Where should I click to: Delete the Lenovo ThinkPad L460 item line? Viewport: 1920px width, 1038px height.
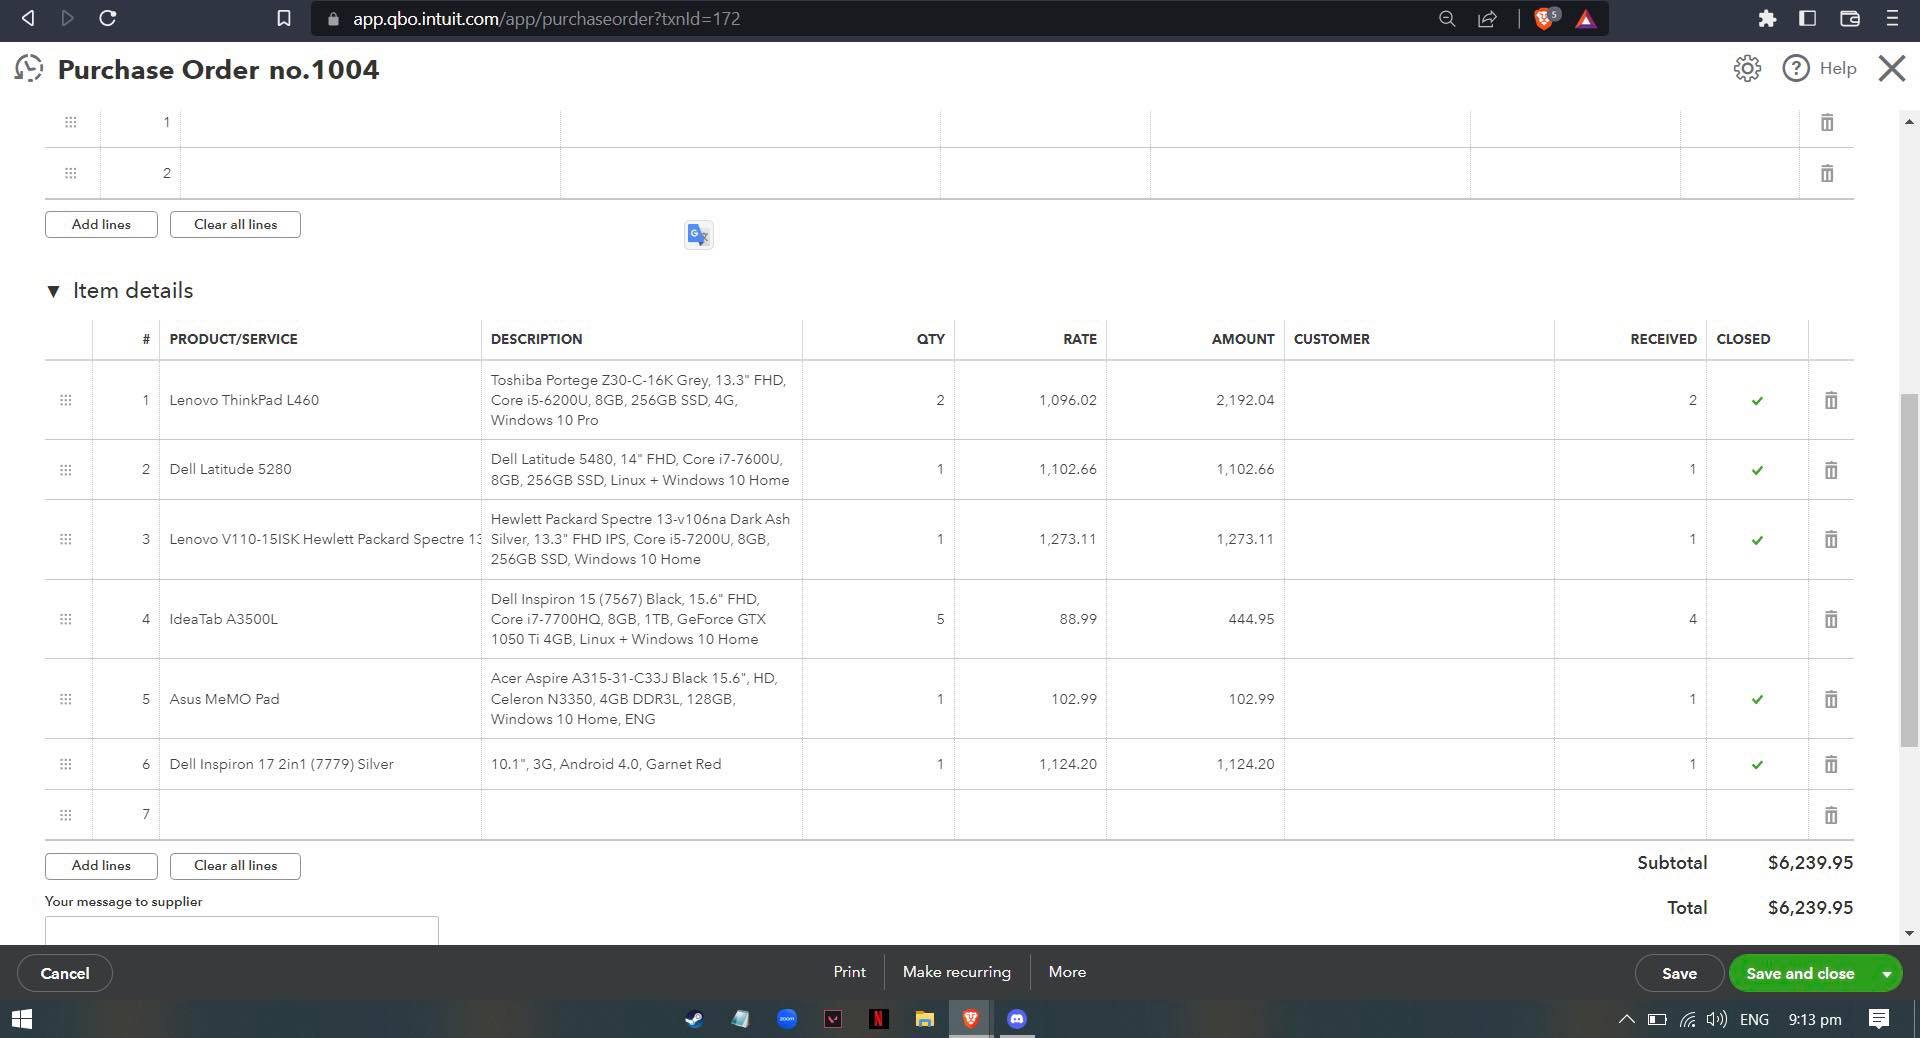pyautogui.click(x=1831, y=400)
